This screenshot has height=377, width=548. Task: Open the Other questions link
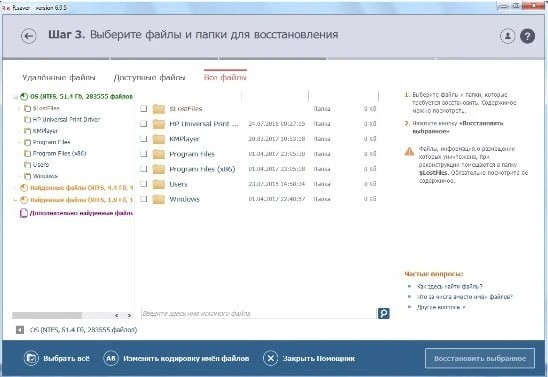[441, 307]
